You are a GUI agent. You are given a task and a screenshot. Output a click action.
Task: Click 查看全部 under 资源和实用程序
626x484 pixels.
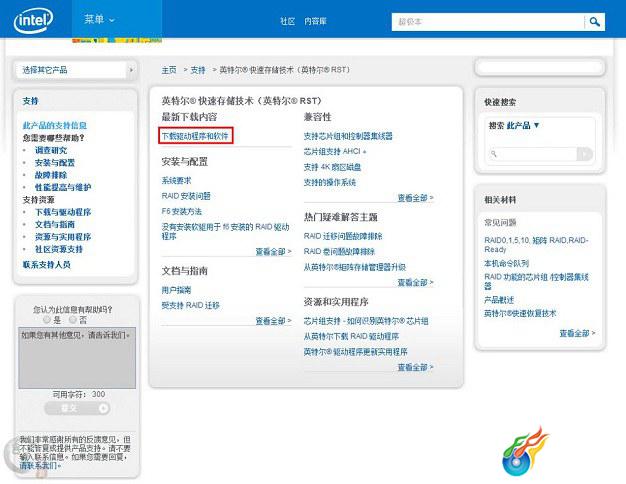click(x=416, y=367)
